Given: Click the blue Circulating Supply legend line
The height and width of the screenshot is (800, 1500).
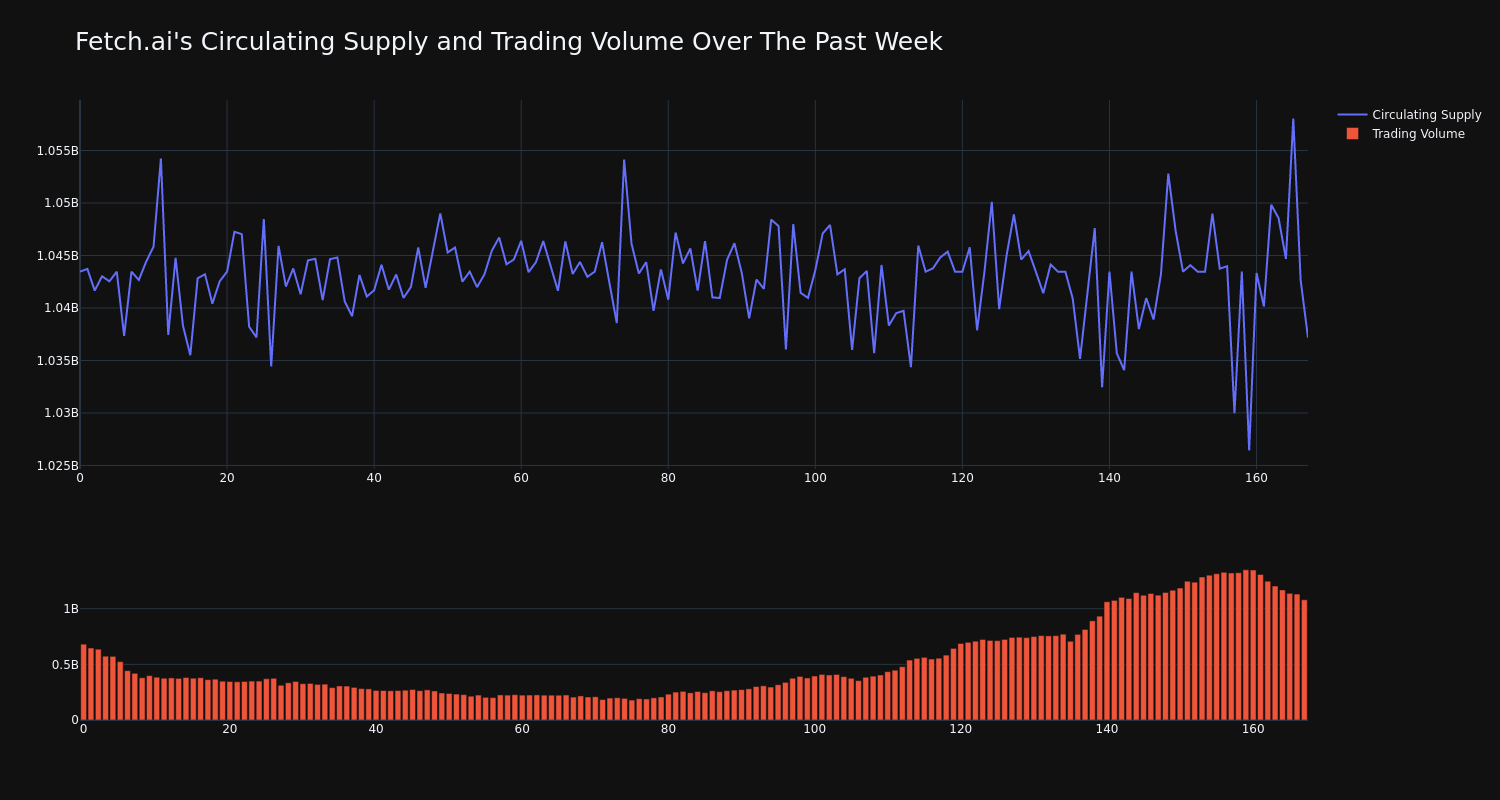Looking at the screenshot, I should pyautogui.click(x=1352, y=115).
